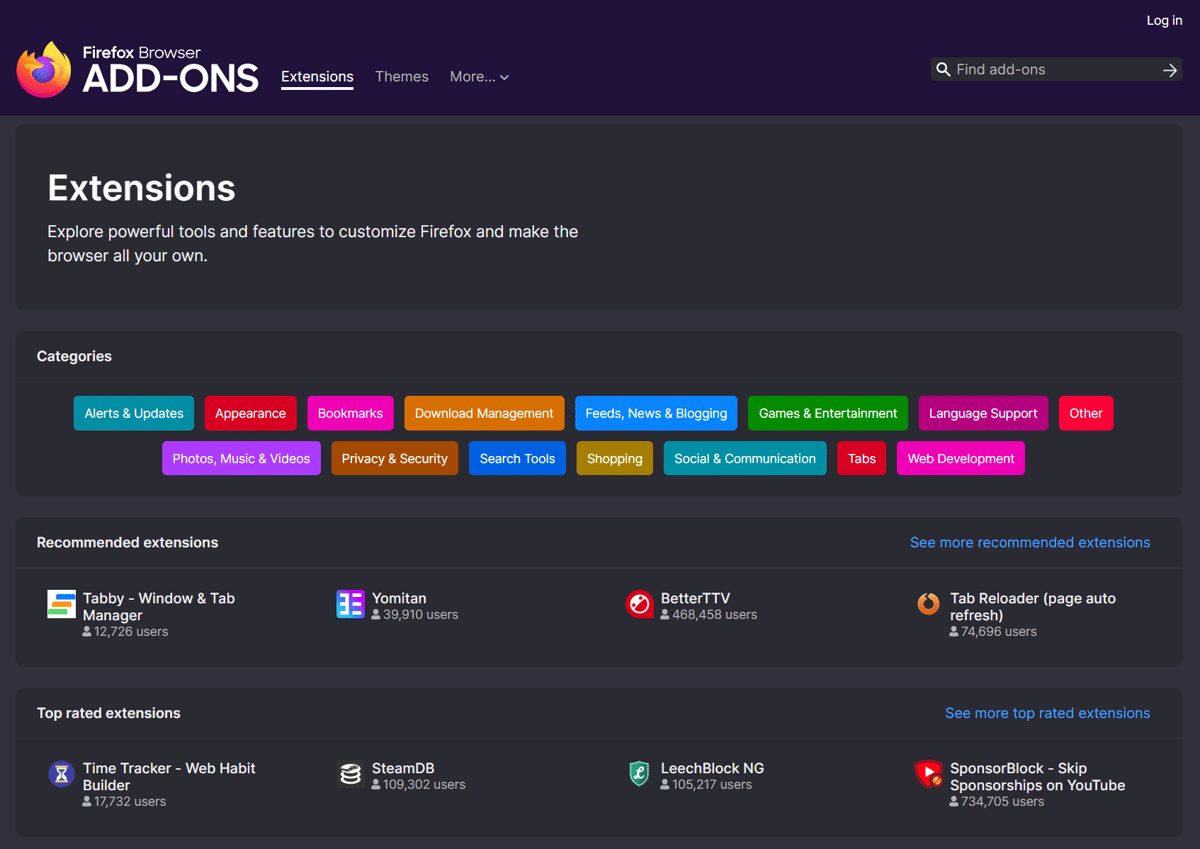Click the 74,696 users text
Image resolution: width=1200 pixels, height=849 pixels.
[x=999, y=632]
